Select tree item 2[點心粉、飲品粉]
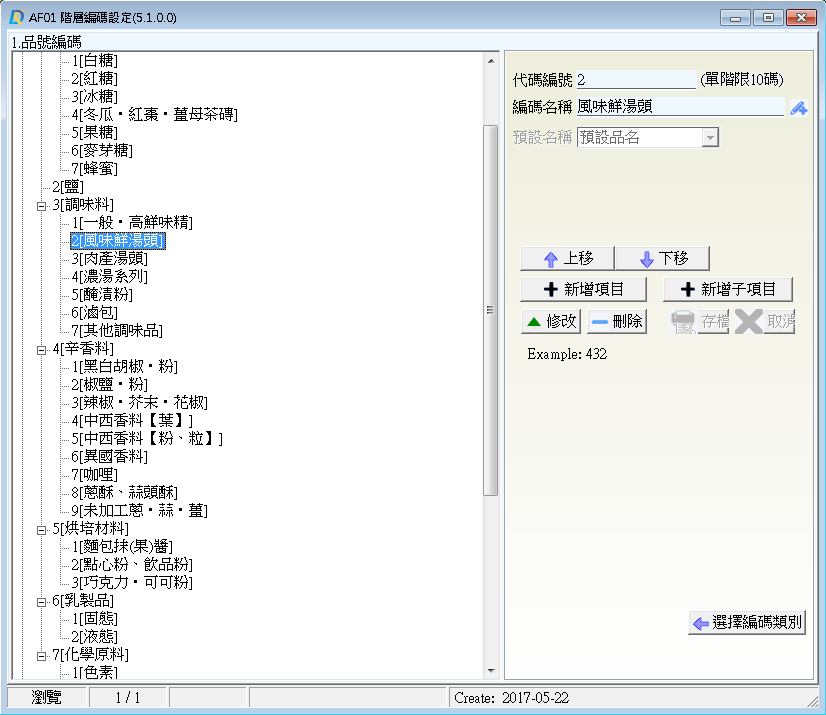 click(x=132, y=565)
